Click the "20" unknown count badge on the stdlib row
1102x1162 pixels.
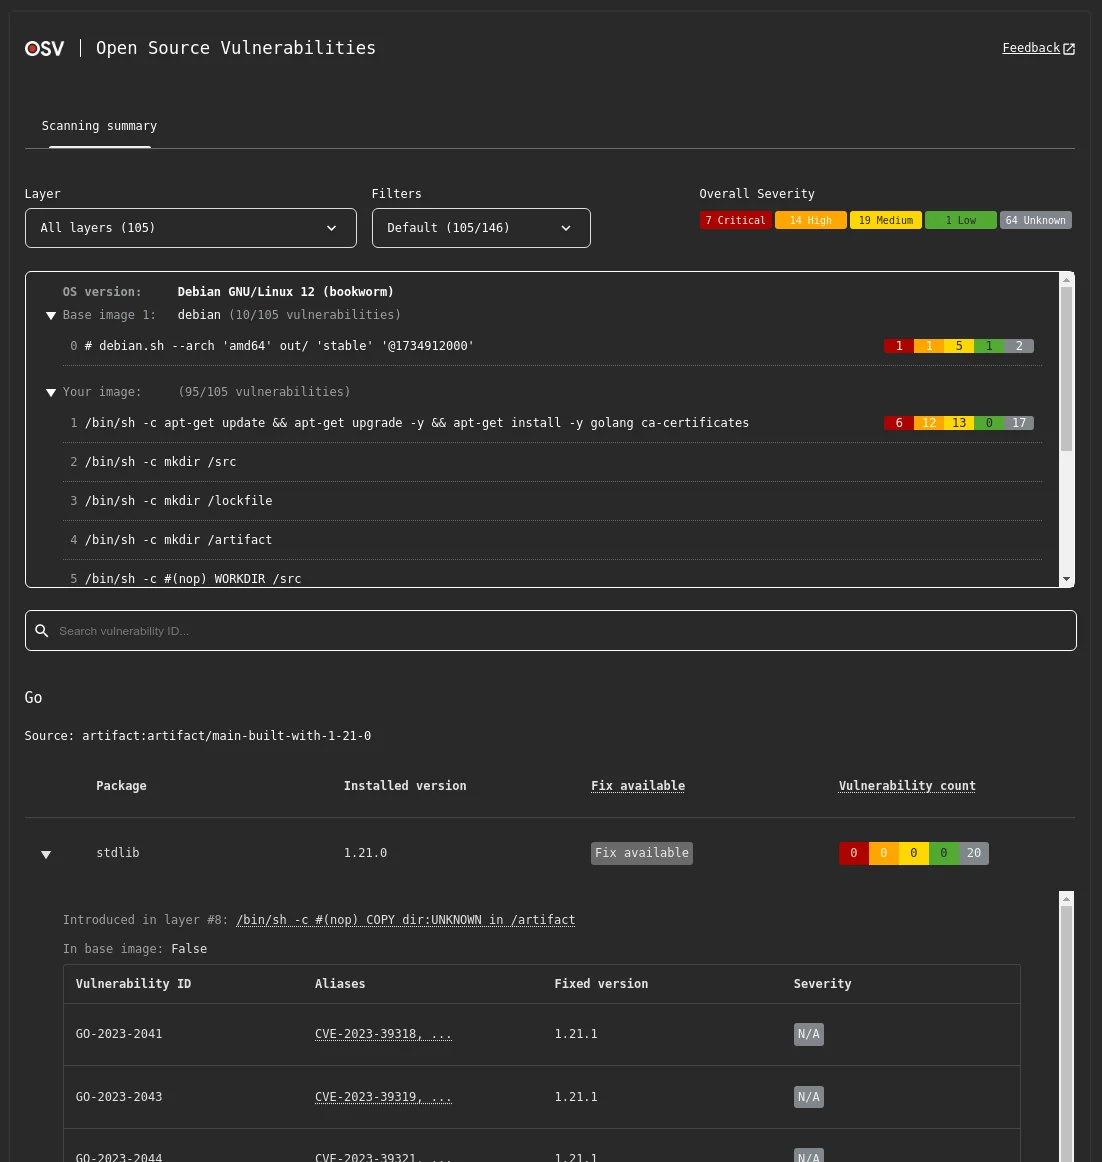click(x=973, y=853)
